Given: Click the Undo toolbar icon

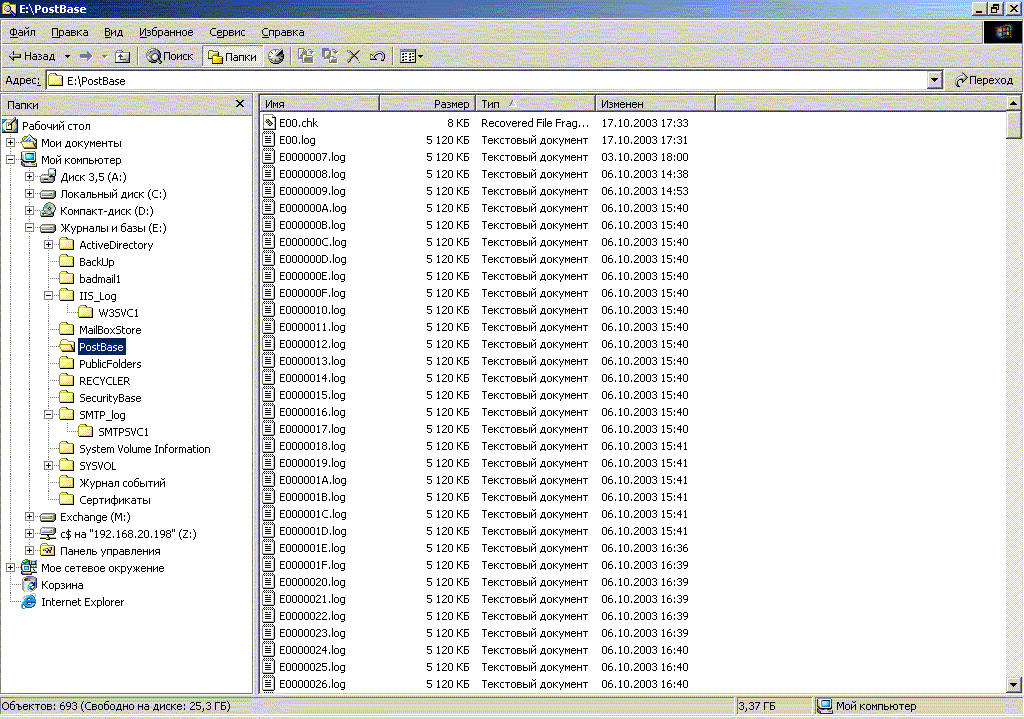Looking at the screenshot, I should tap(377, 56).
